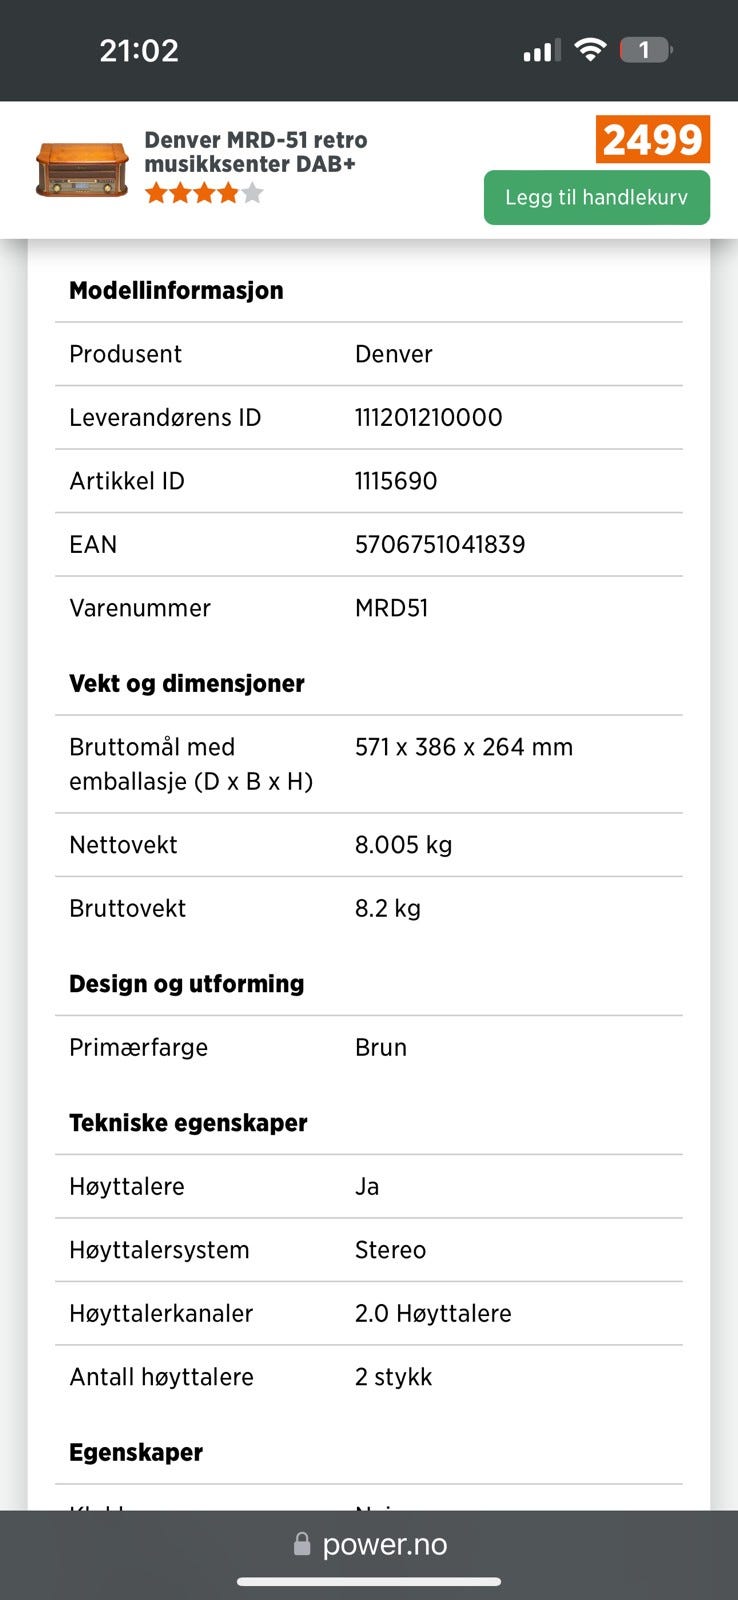Image resolution: width=738 pixels, height=1600 pixels.
Task: Tap the Wi-Fi status icon
Action: 591,49
